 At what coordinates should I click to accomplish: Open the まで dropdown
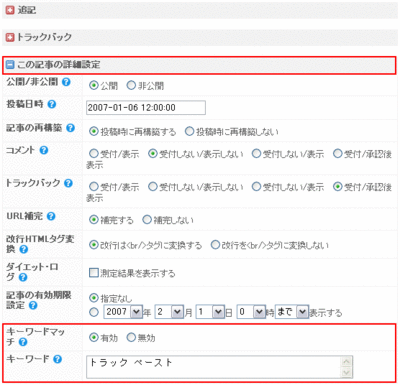pos(292,312)
